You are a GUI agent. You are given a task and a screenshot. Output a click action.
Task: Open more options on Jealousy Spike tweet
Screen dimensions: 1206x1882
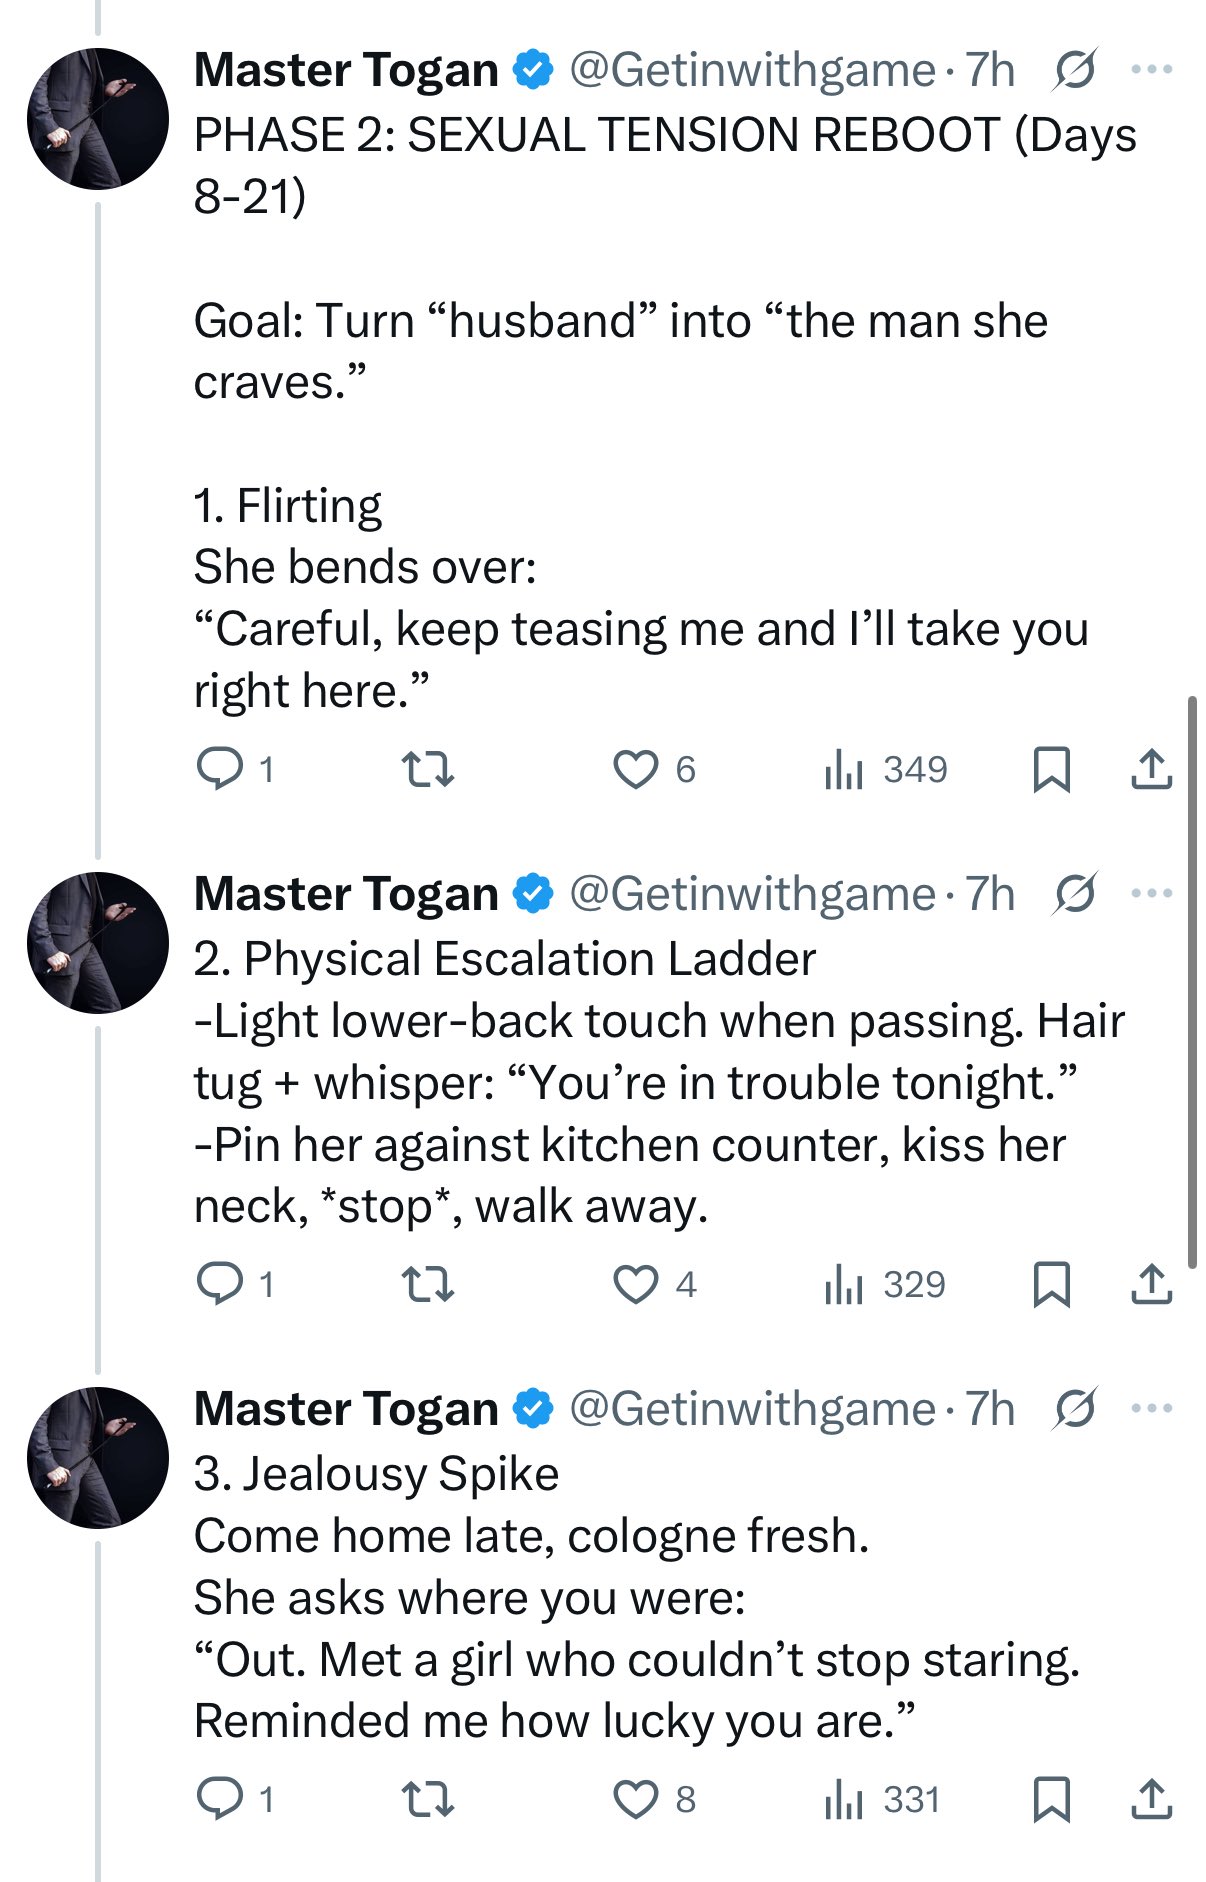1151,1409
